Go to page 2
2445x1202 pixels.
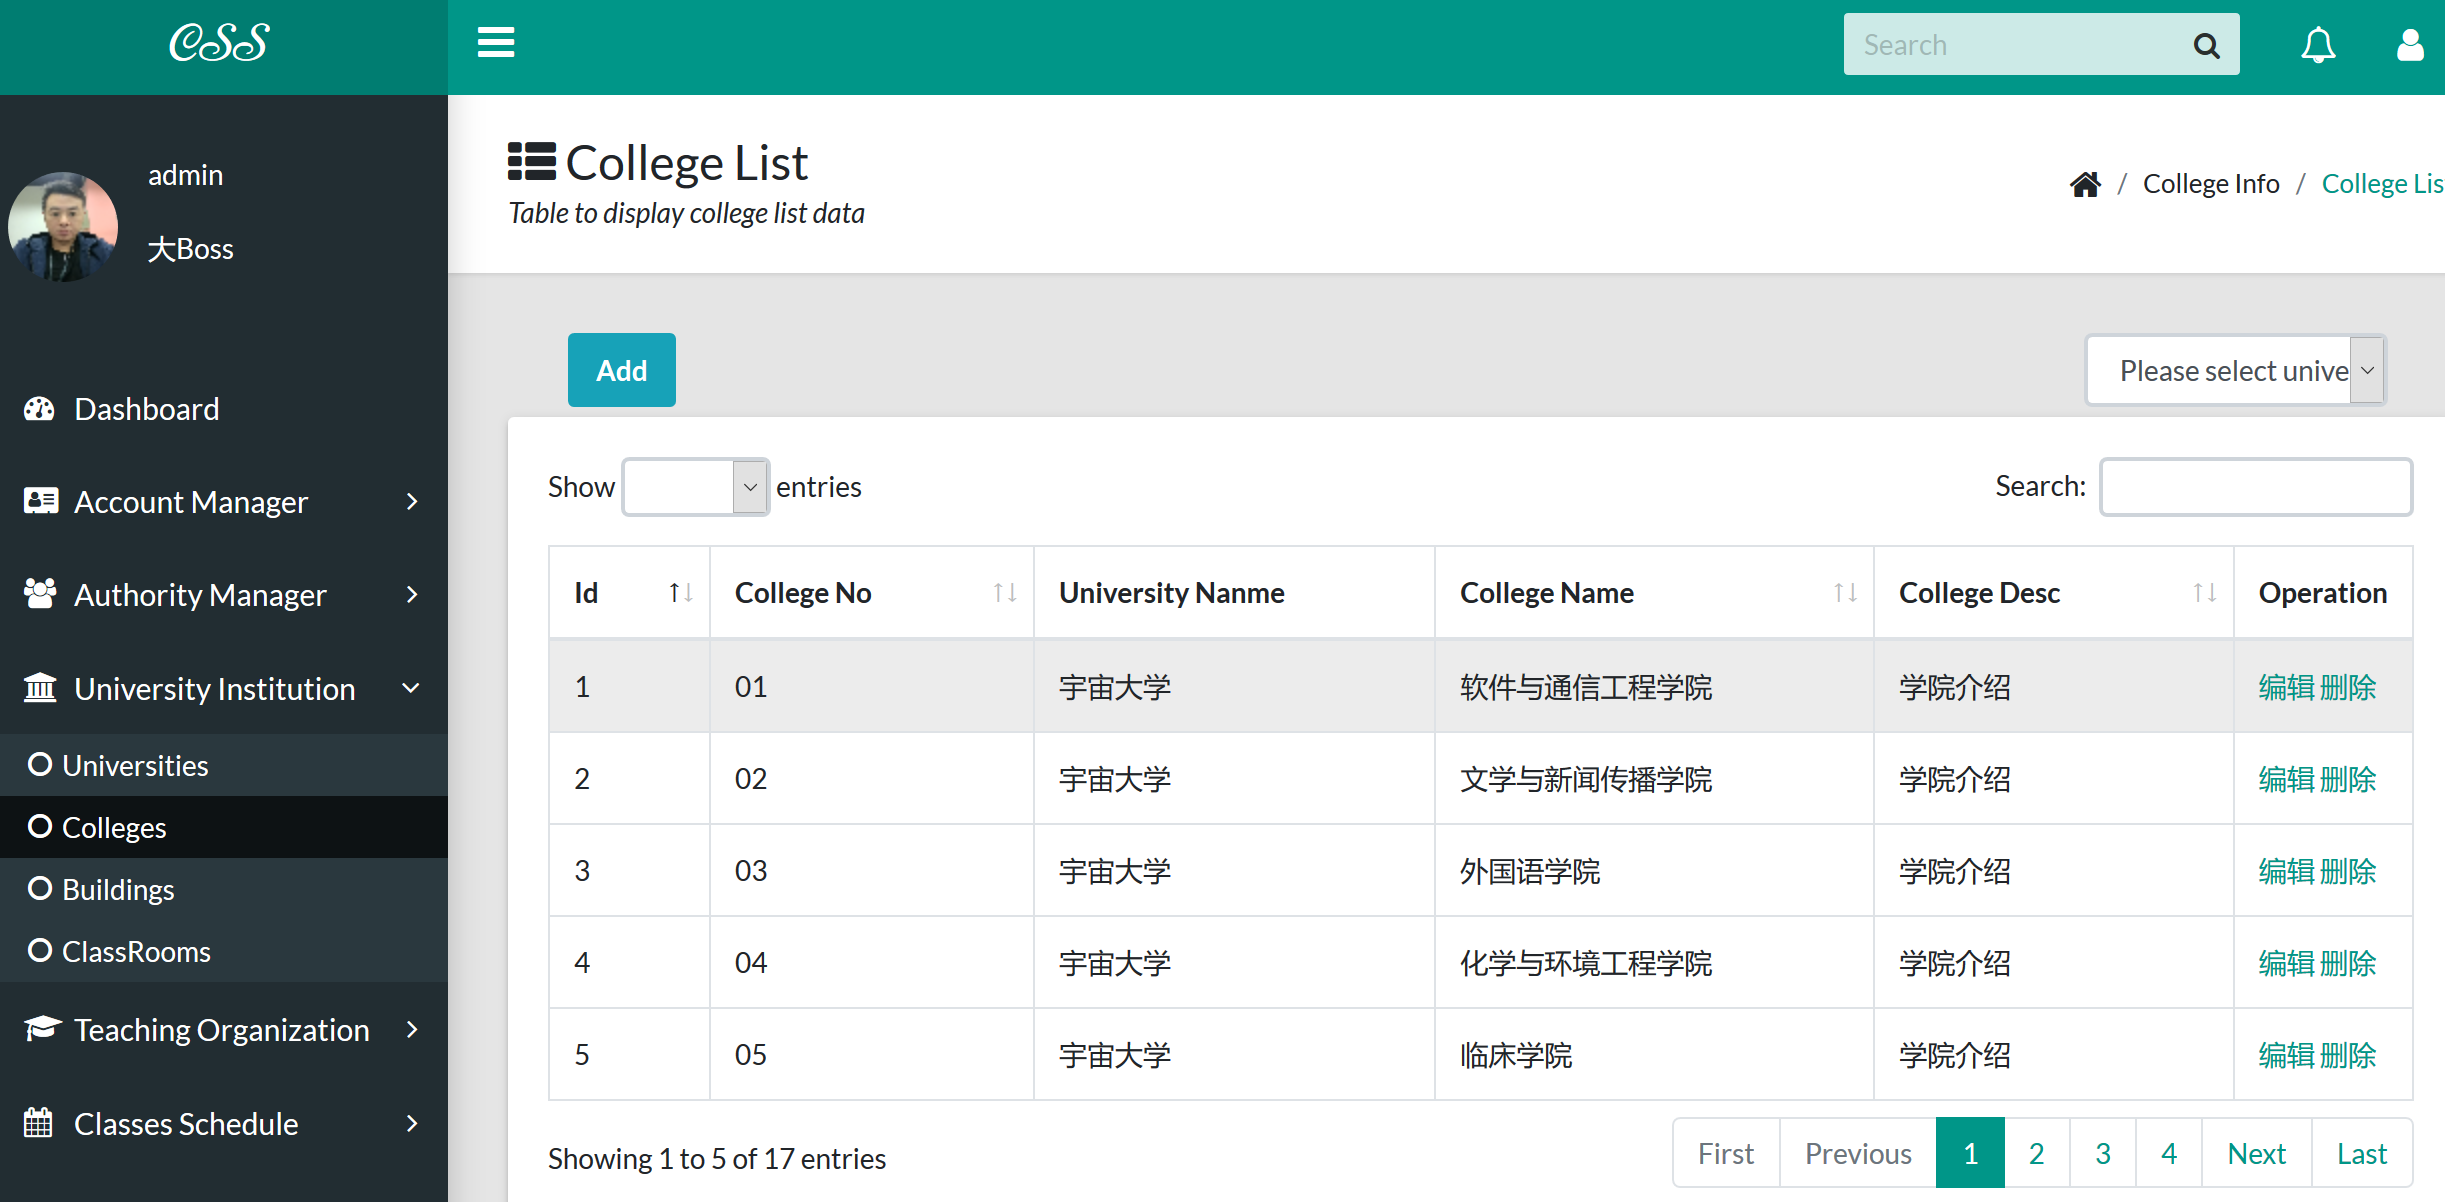[x=2037, y=1153]
